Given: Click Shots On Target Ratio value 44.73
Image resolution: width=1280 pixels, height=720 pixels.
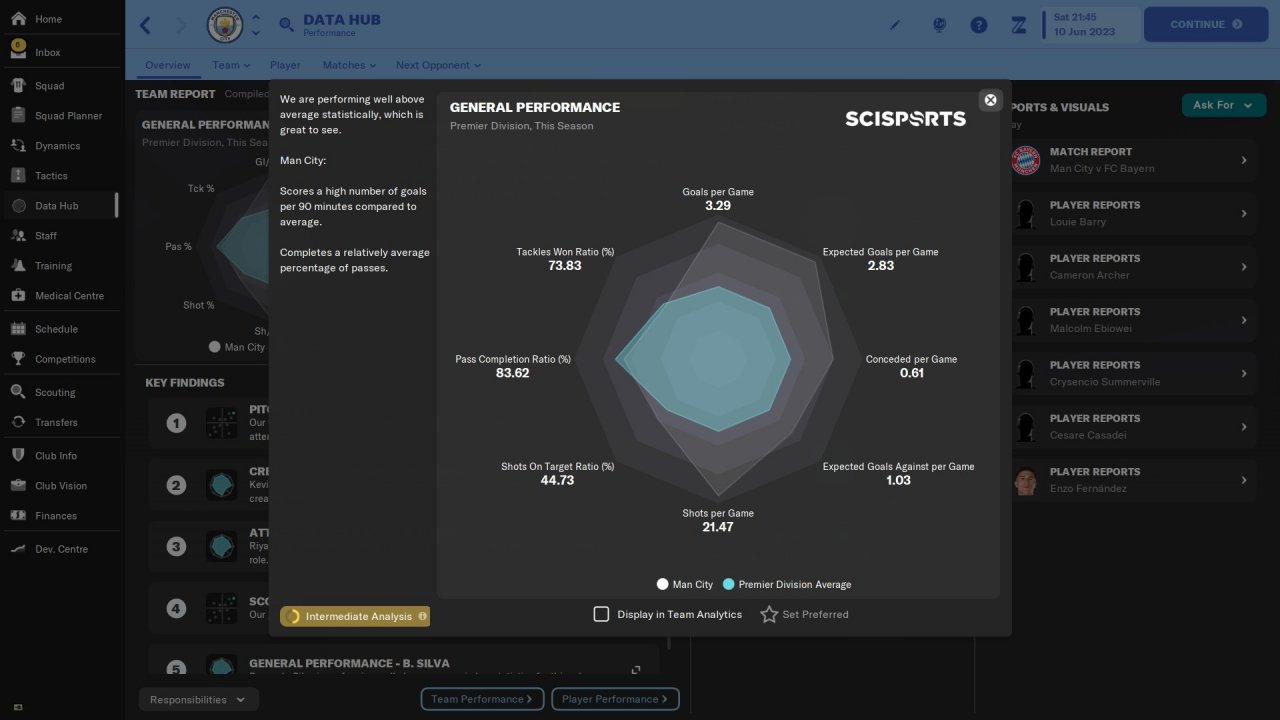Looking at the screenshot, I should click(x=558, y=480).
